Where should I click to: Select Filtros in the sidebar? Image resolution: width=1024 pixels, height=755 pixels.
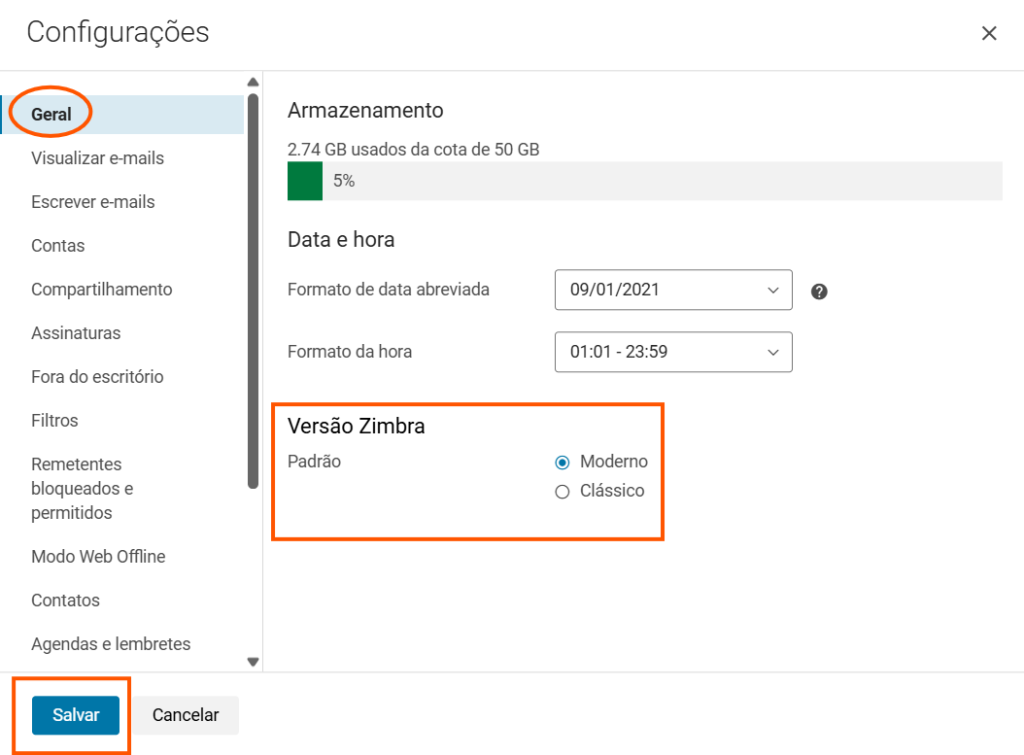tap(54, 421)
